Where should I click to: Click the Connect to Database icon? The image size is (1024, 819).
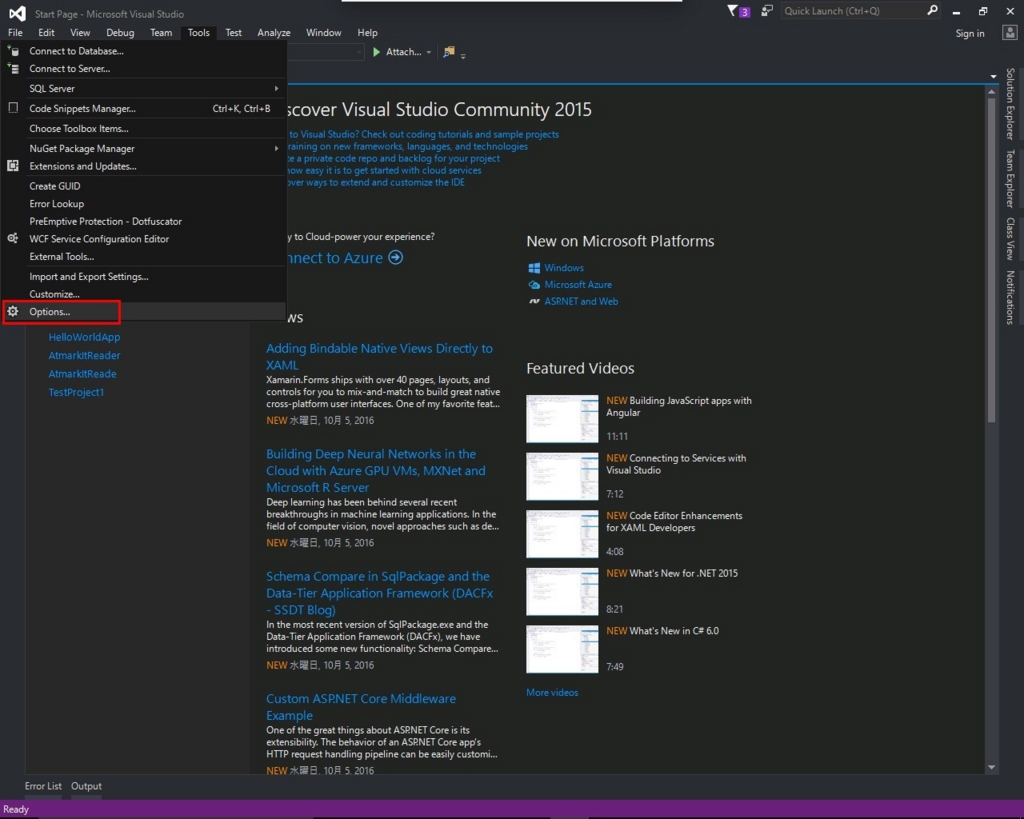click(x=13, y=50)
